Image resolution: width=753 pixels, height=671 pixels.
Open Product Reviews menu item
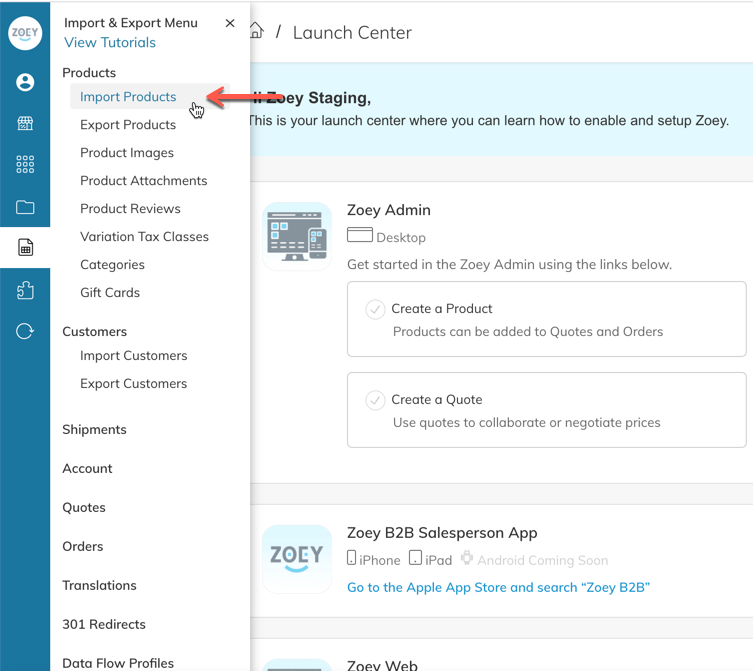(130, 208)
